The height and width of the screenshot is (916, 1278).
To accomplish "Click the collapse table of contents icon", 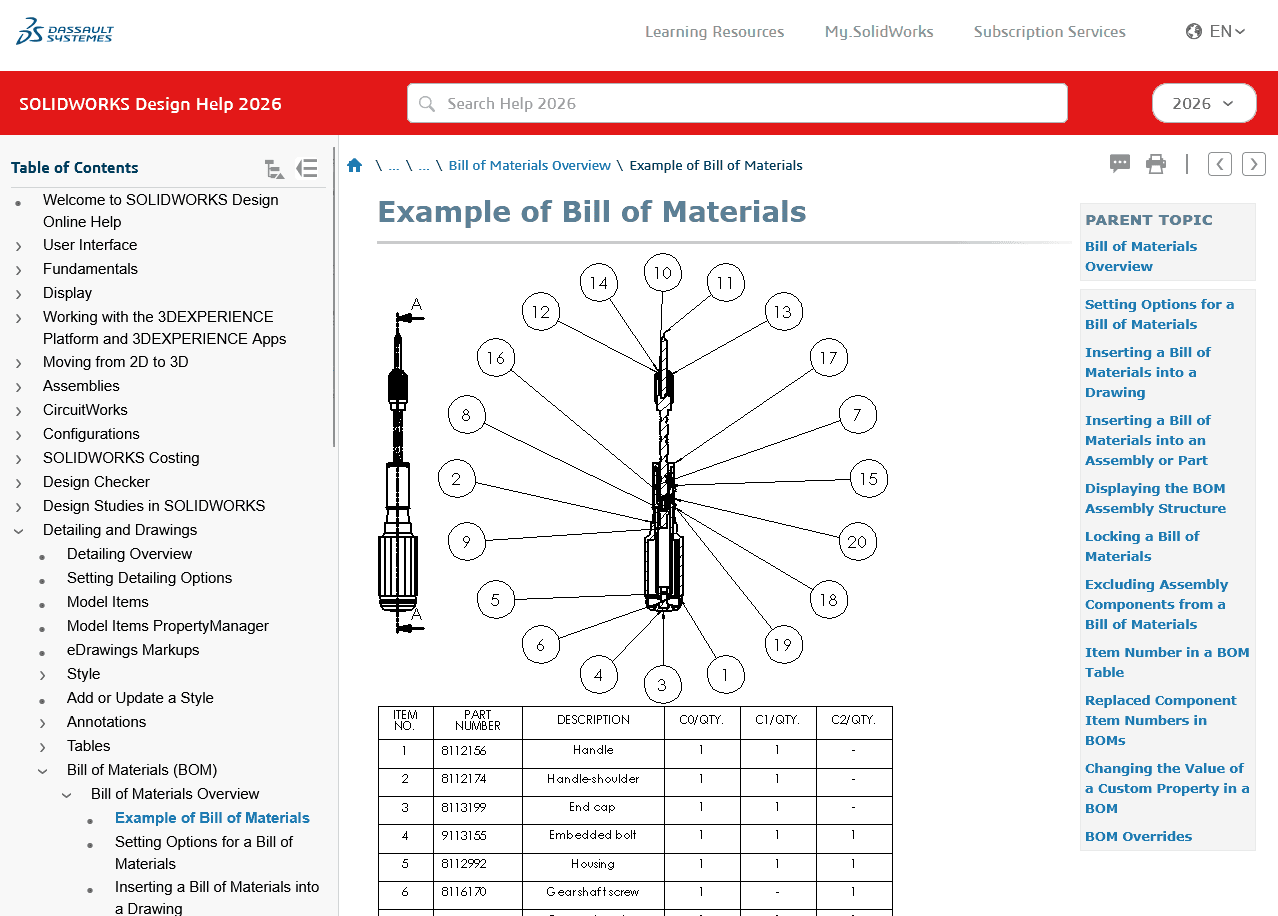I will click(307, 168).
